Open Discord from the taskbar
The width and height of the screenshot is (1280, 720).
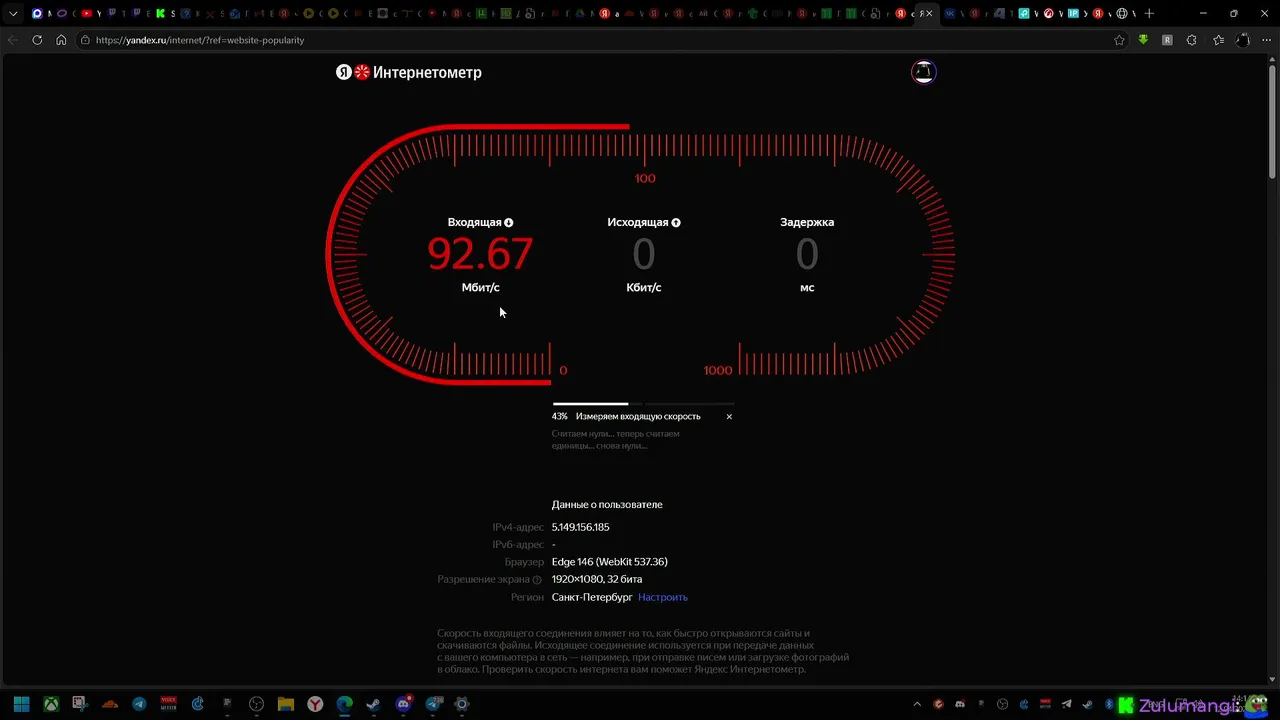[404, 704]
